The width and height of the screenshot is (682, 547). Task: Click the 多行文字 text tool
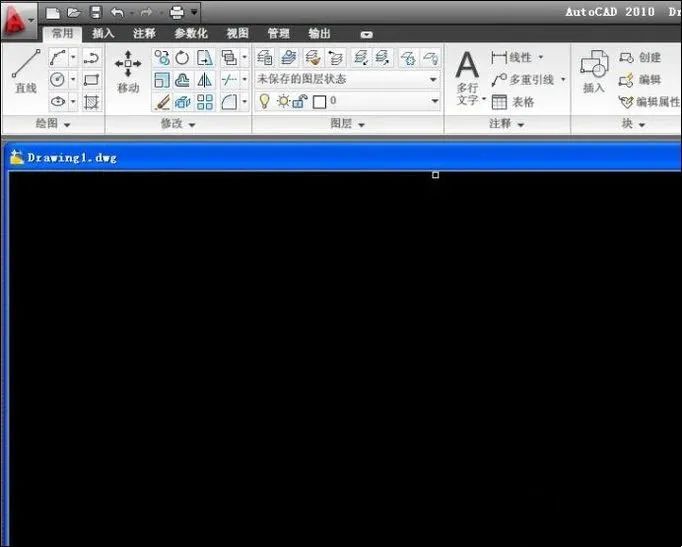[467, 77]
